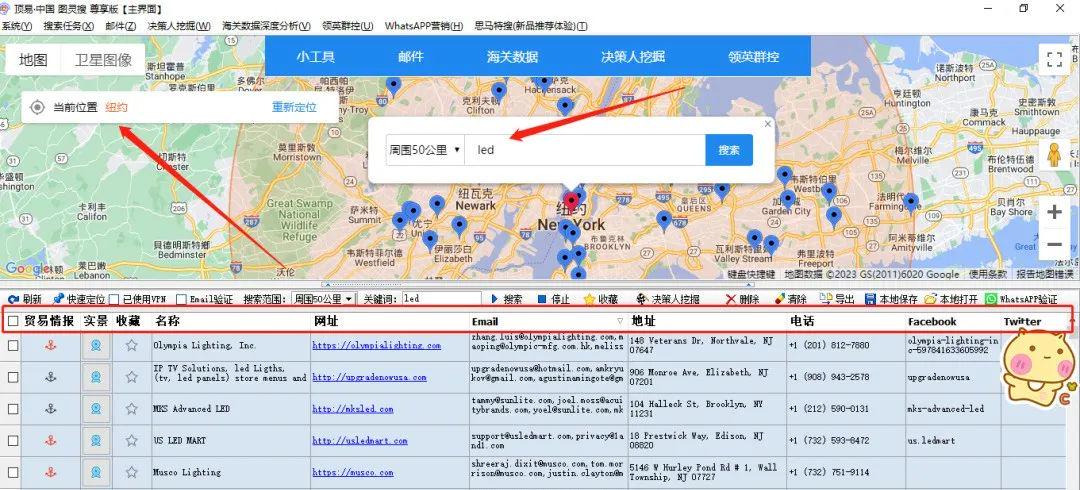Check the IP TV Solutions row checkbox
1080x490 pixels.
coord(13,377)
